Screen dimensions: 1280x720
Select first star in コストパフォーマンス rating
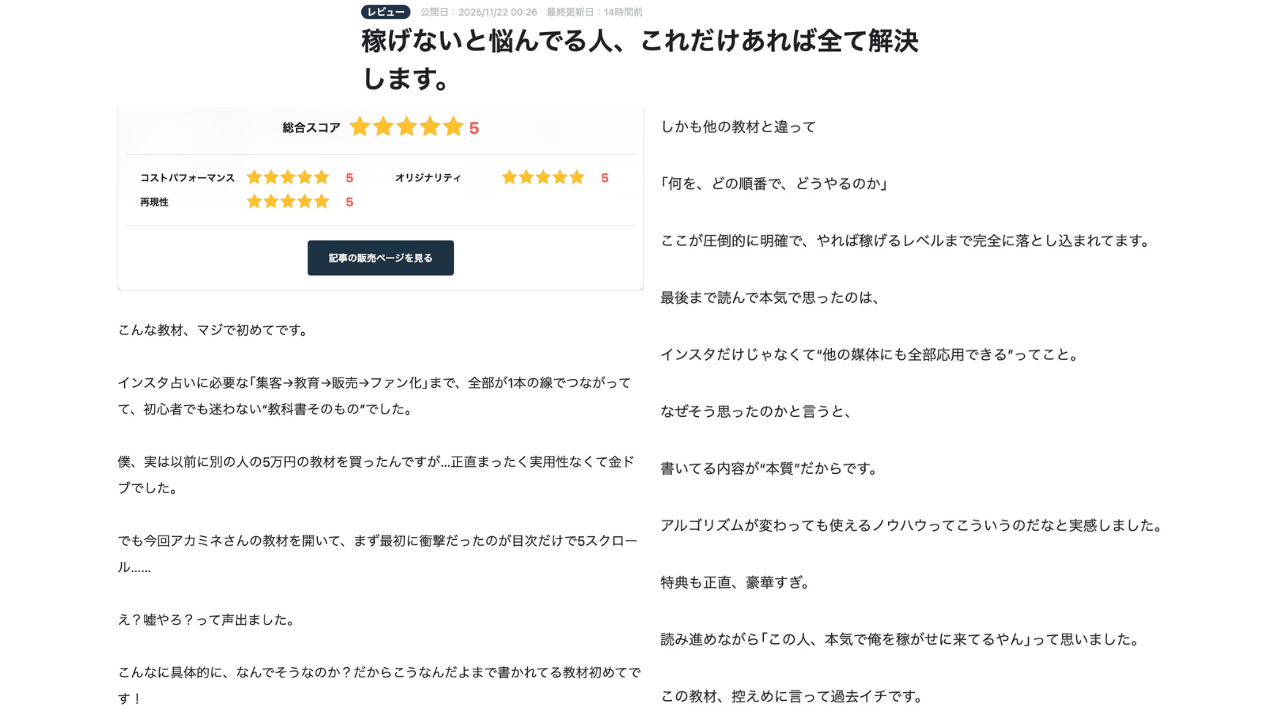tap(254, 177)
